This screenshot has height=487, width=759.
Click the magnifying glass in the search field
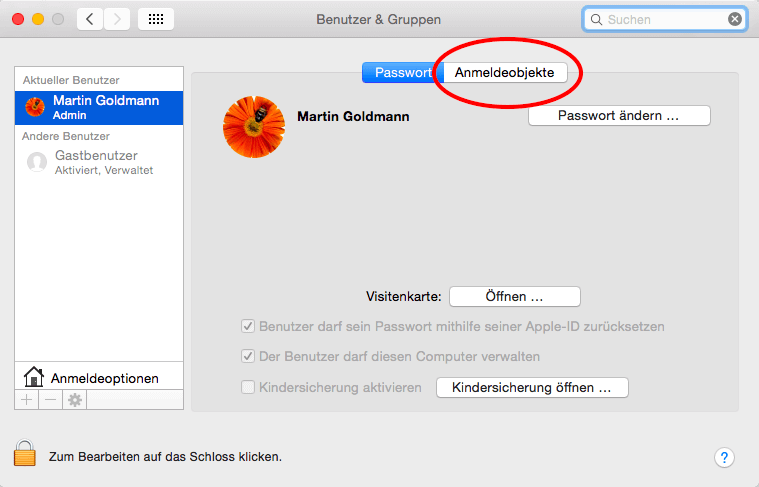coord(596,19)
